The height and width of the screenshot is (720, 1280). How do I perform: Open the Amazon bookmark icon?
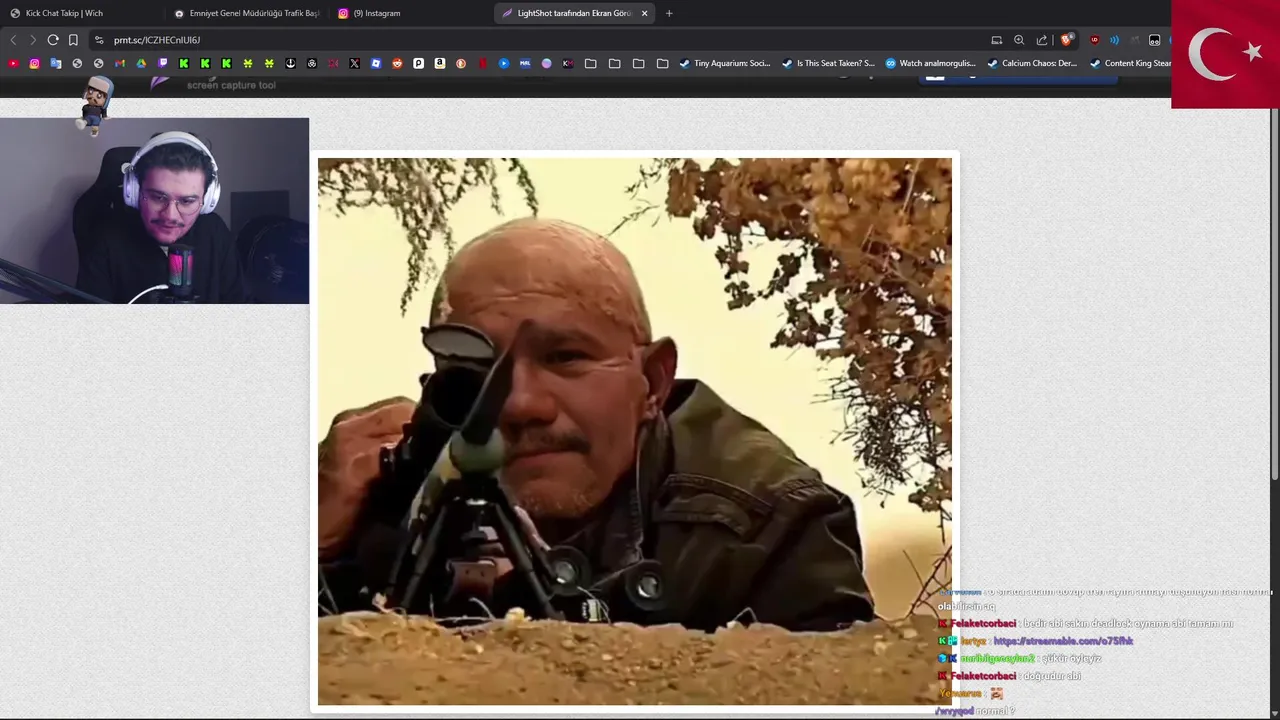tap(440, 63)
